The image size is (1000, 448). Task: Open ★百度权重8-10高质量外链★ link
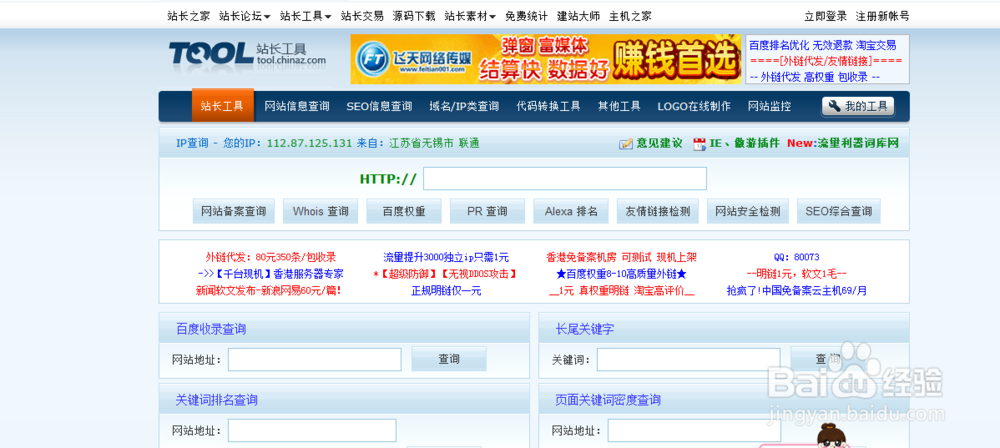(622, 274)
